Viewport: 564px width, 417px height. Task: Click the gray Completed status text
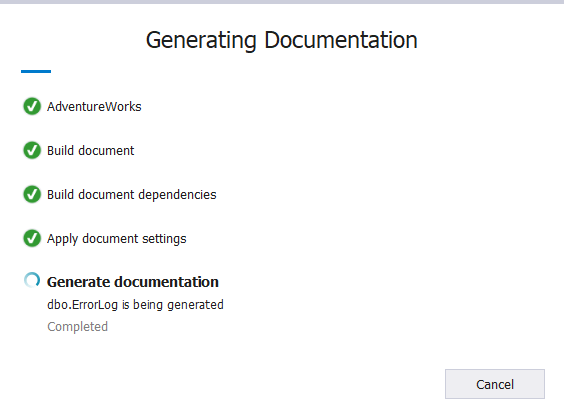(x=77, y=327)
